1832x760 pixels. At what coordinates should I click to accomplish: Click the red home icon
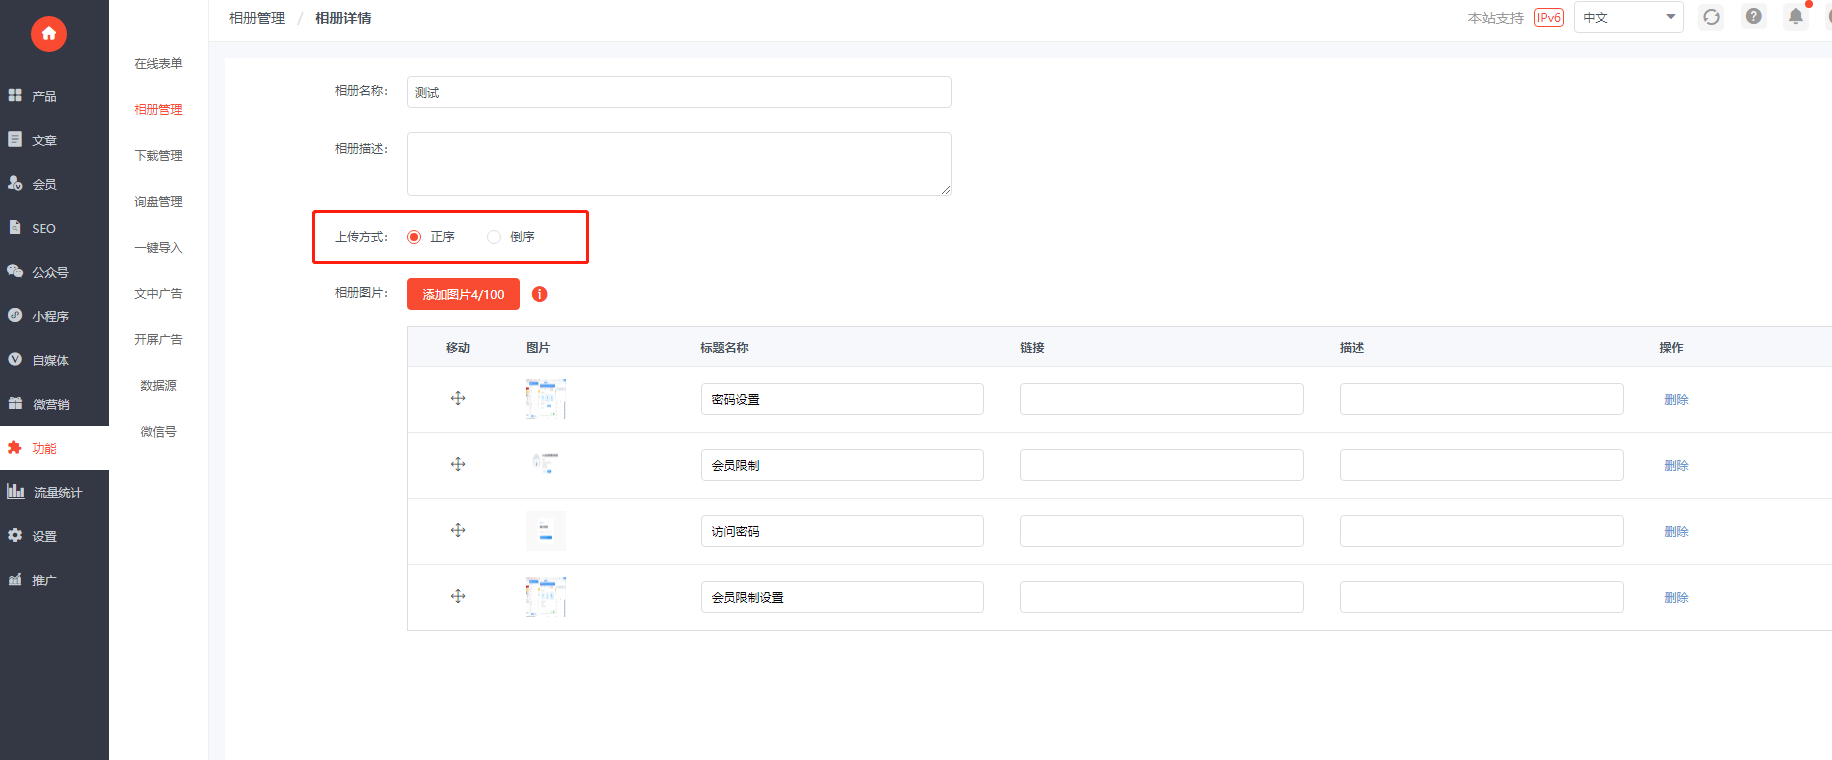(49, 34)
